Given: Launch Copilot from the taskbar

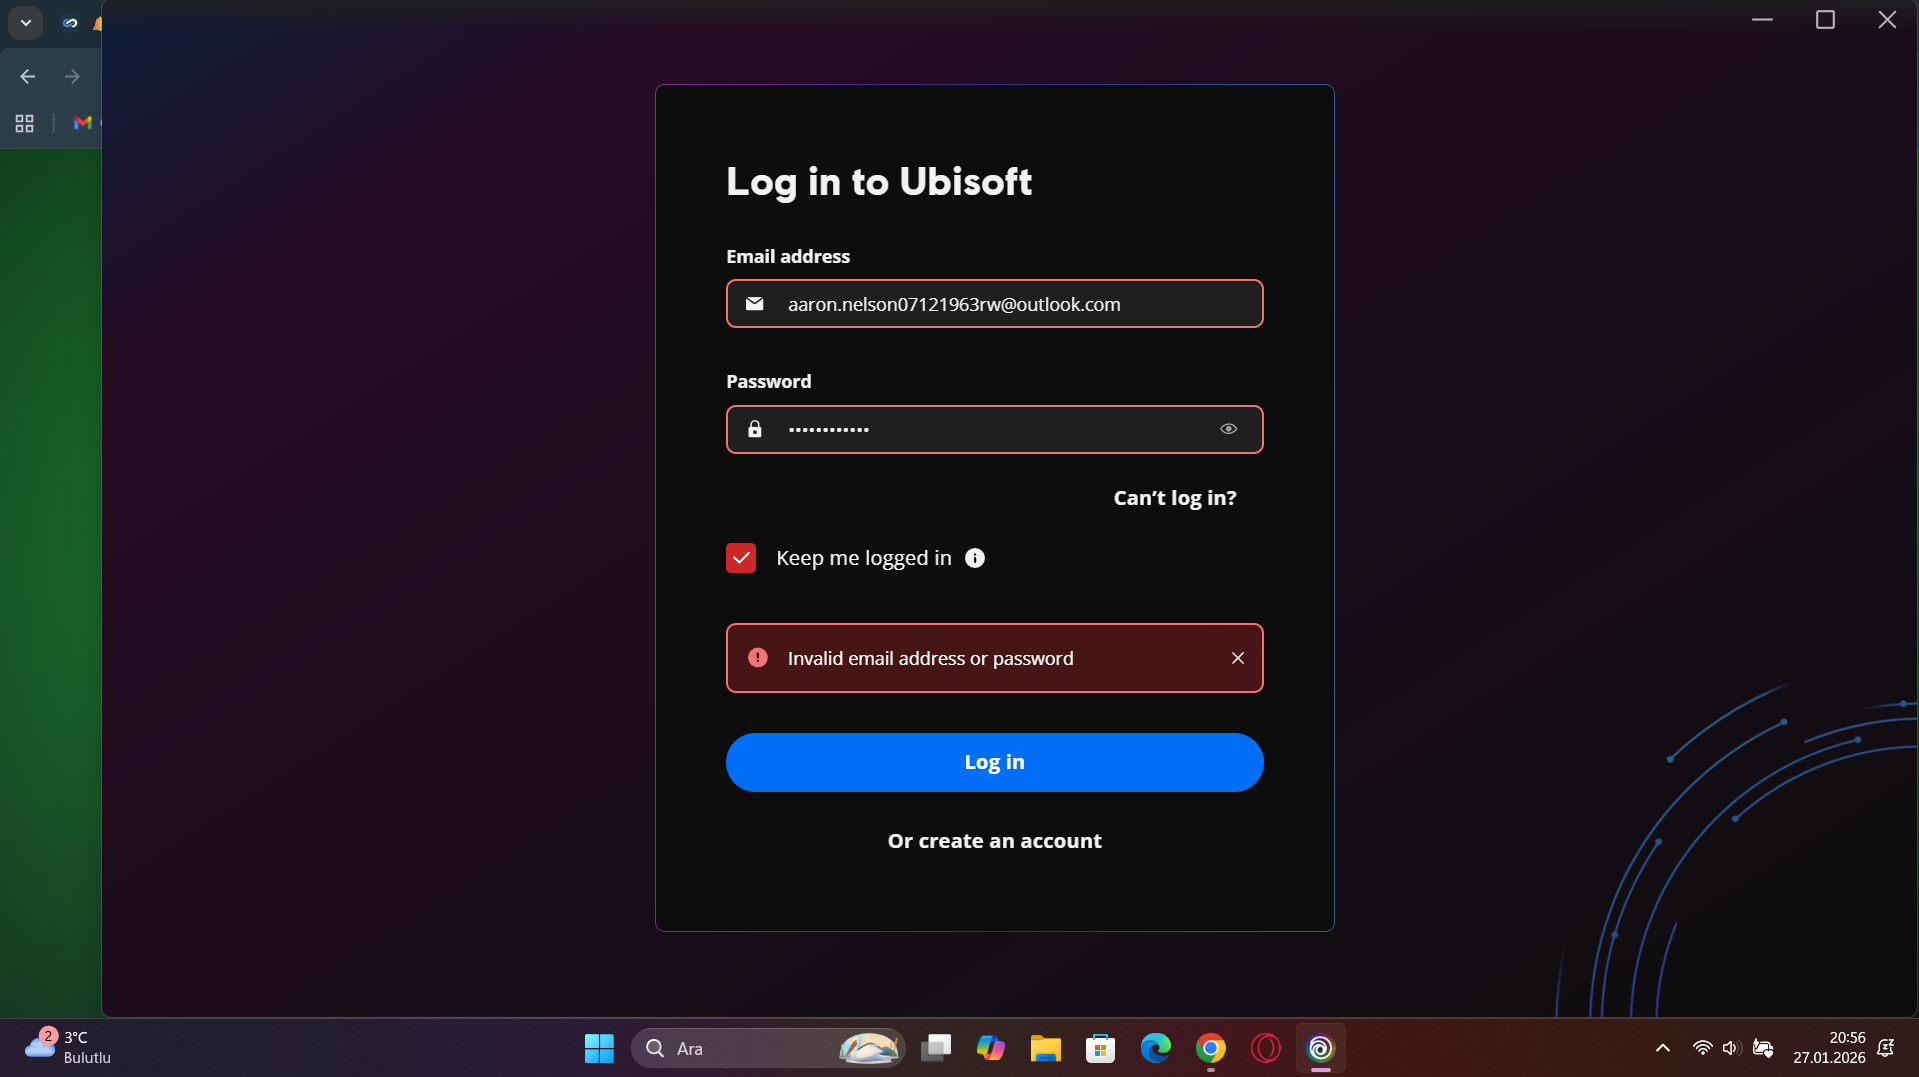Looking at the screenshot, I should click(991, 1048).
